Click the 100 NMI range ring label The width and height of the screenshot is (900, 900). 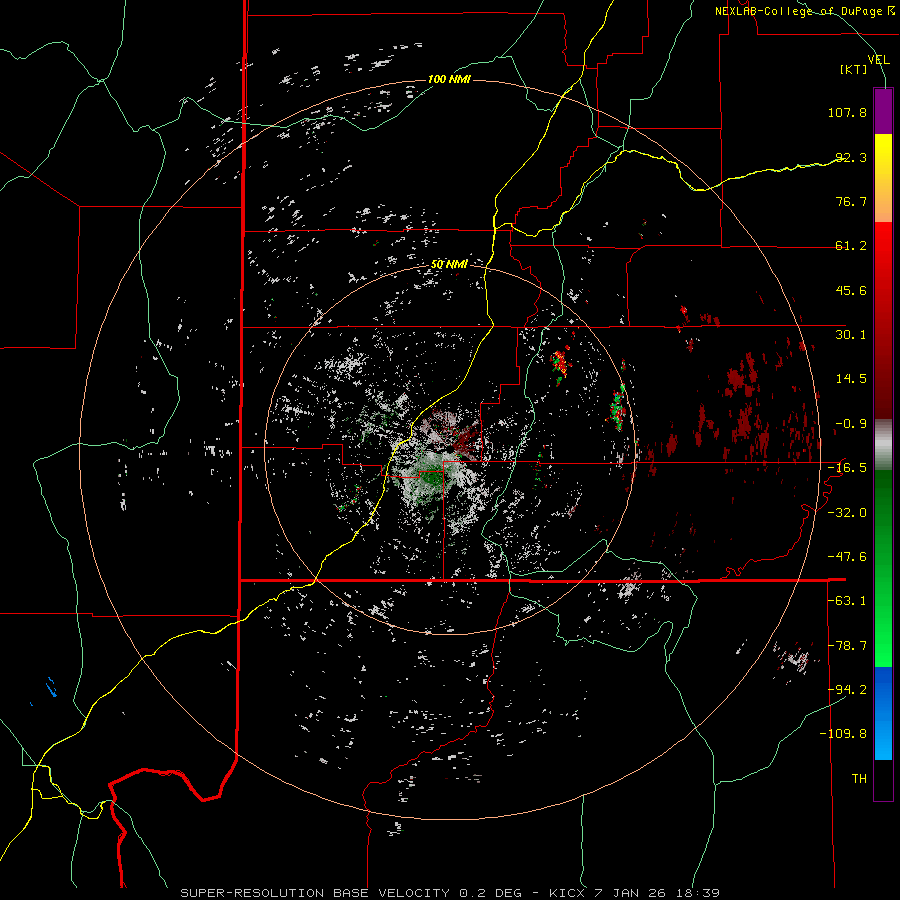click(449, 79)
